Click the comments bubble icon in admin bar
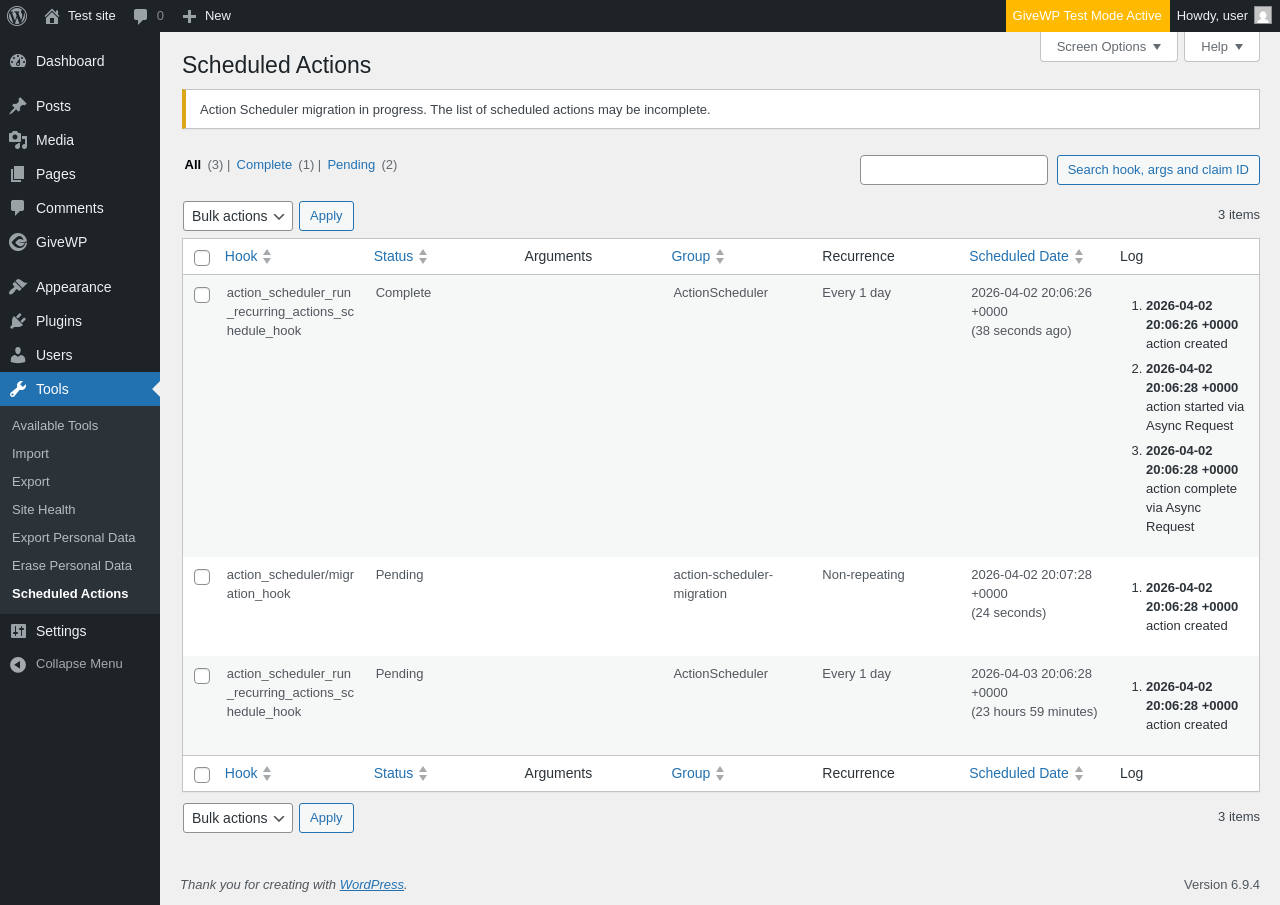The height and width of the screenshot is (905, 1280). 141,16
